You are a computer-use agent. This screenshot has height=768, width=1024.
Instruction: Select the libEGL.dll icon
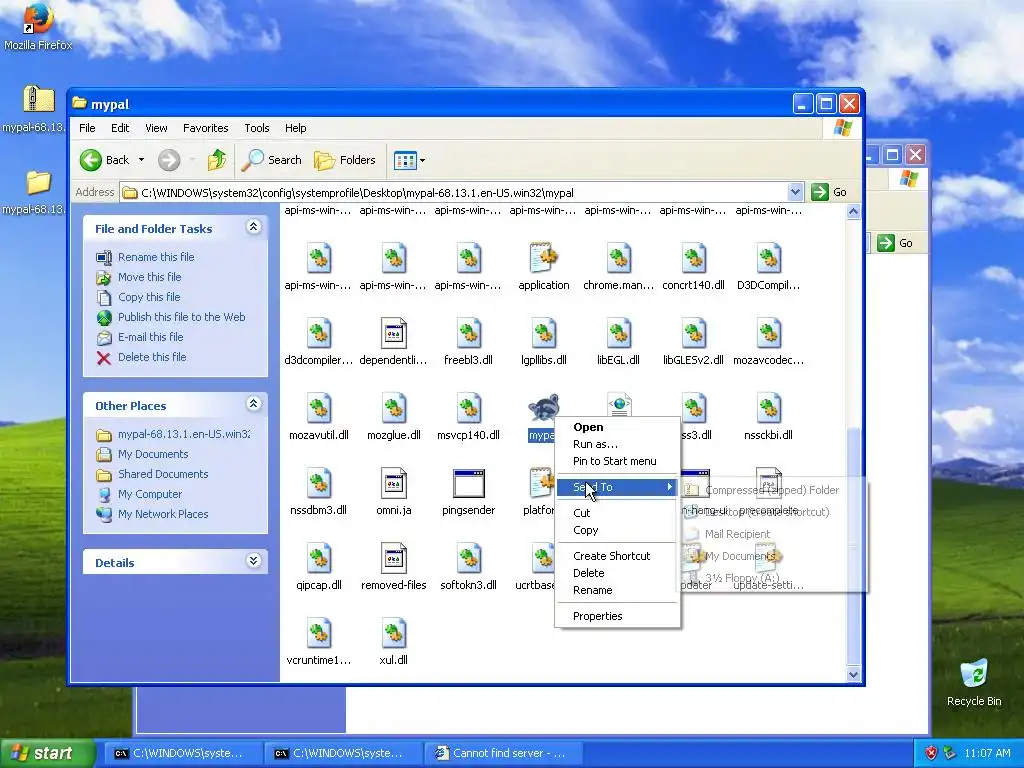tap(618, 333)
